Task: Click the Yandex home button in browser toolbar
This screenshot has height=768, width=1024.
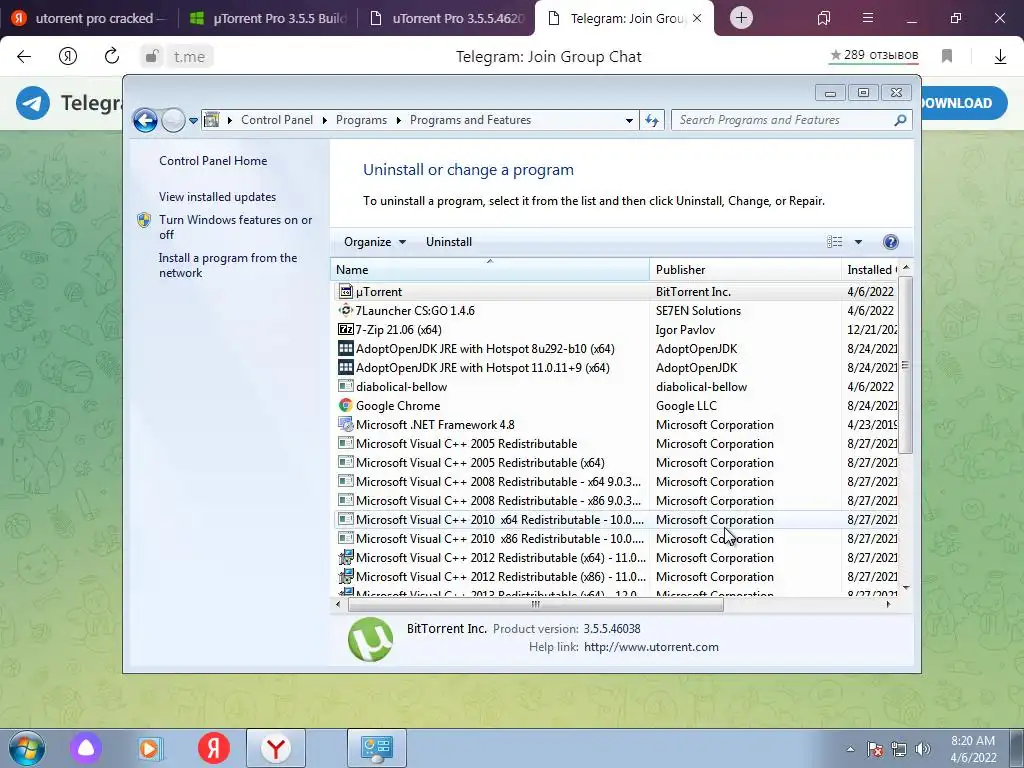Action: coord(68,57)
